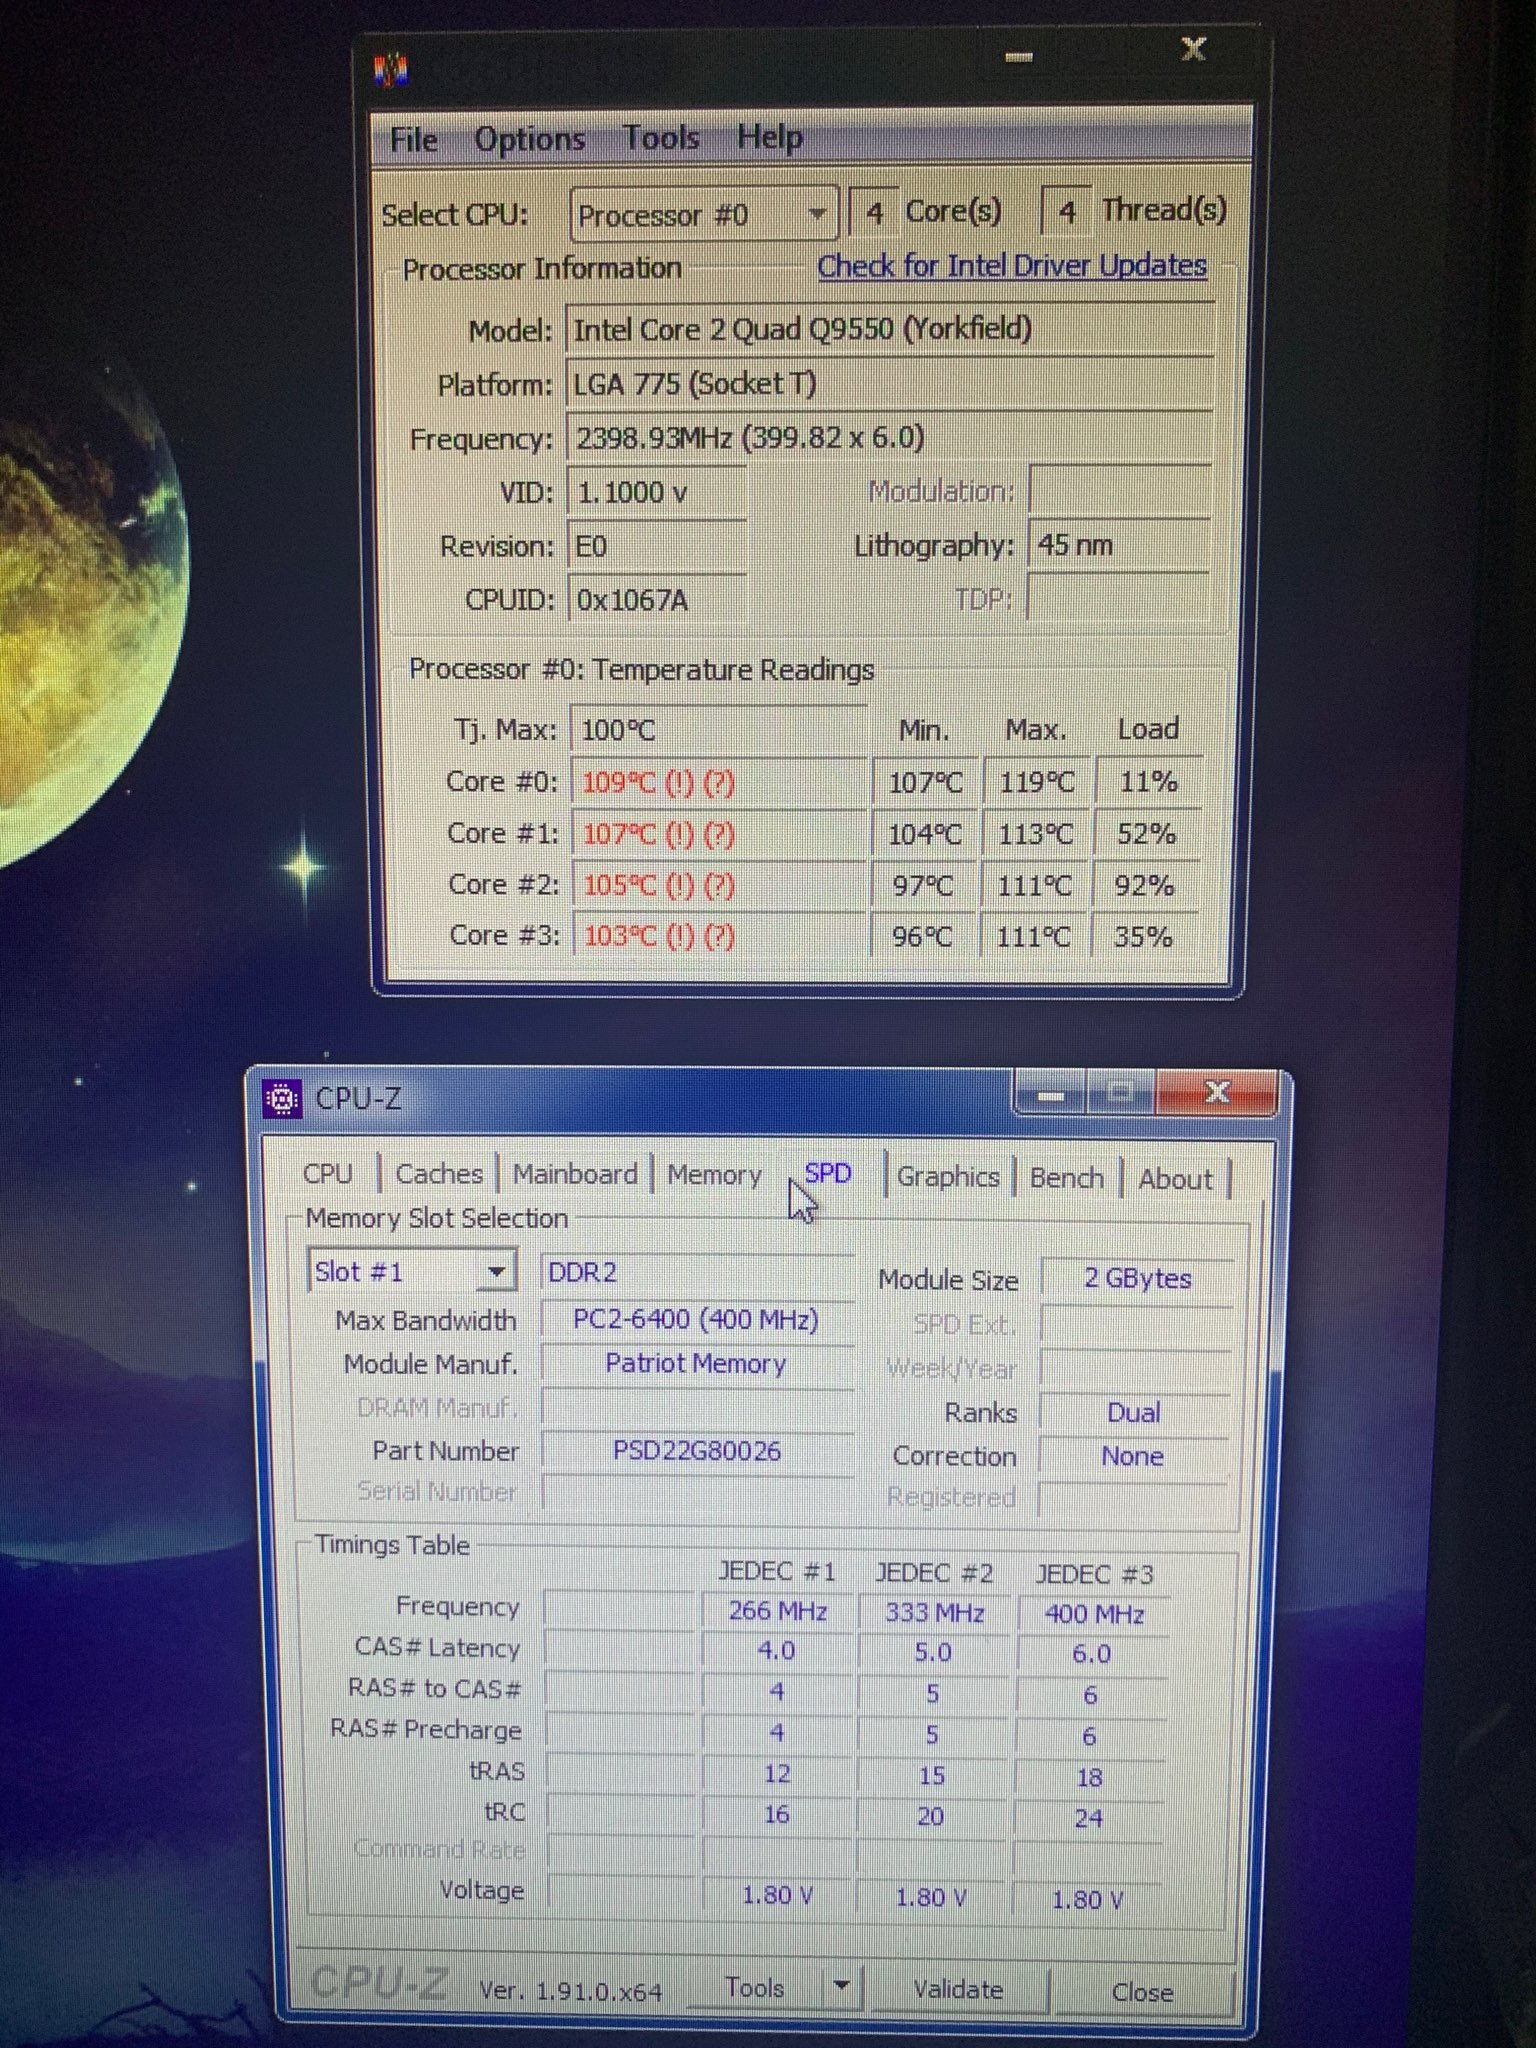Expand the Slot #1 memory slot dropdown
The height and width of the screenshot is (2048, 1536).
412,1272
